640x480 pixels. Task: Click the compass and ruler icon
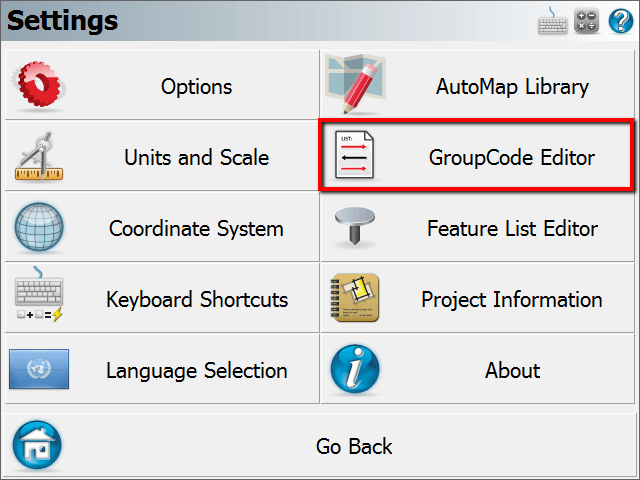tap(39, 156)
